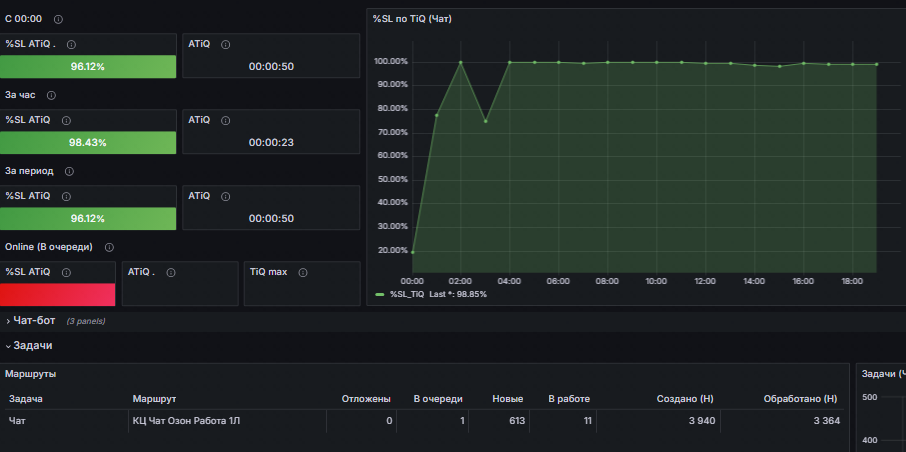Screen dimensions: 906x452
Task: Click the 613 value in Новые column
Action: 517,421
